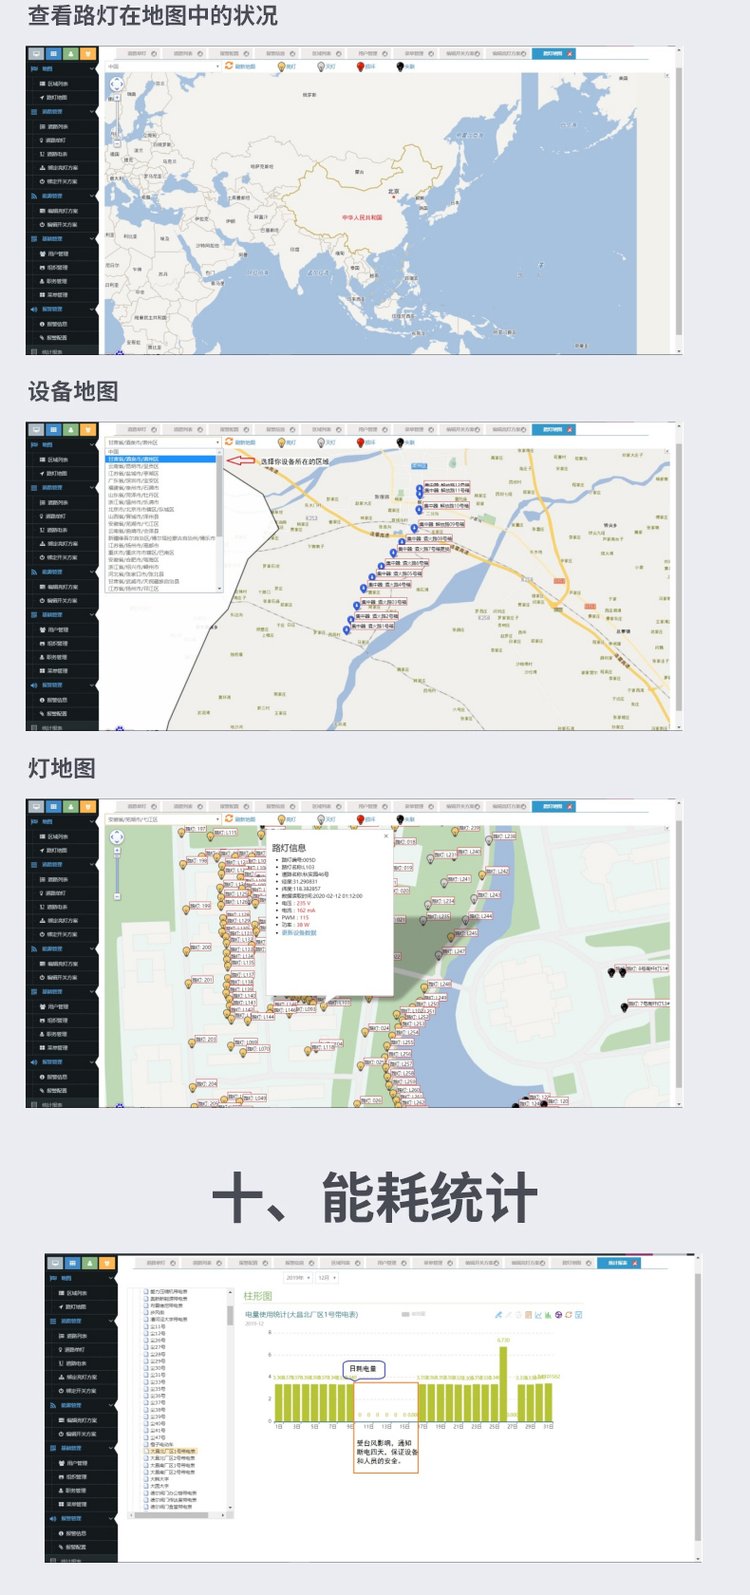
Task: Click refresh map icon above the world map
Action: point(229,66)
